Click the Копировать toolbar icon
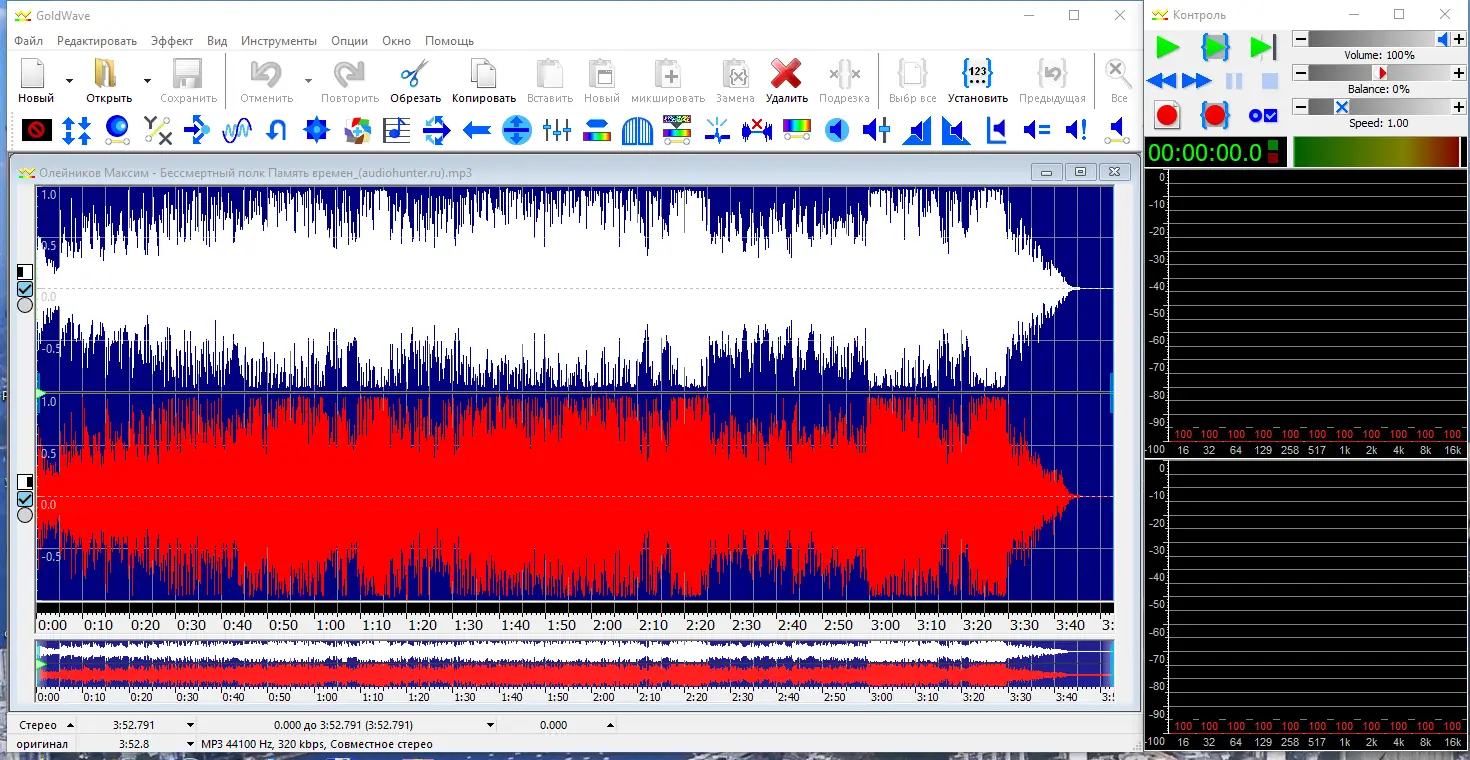 [x=483, y=76]
